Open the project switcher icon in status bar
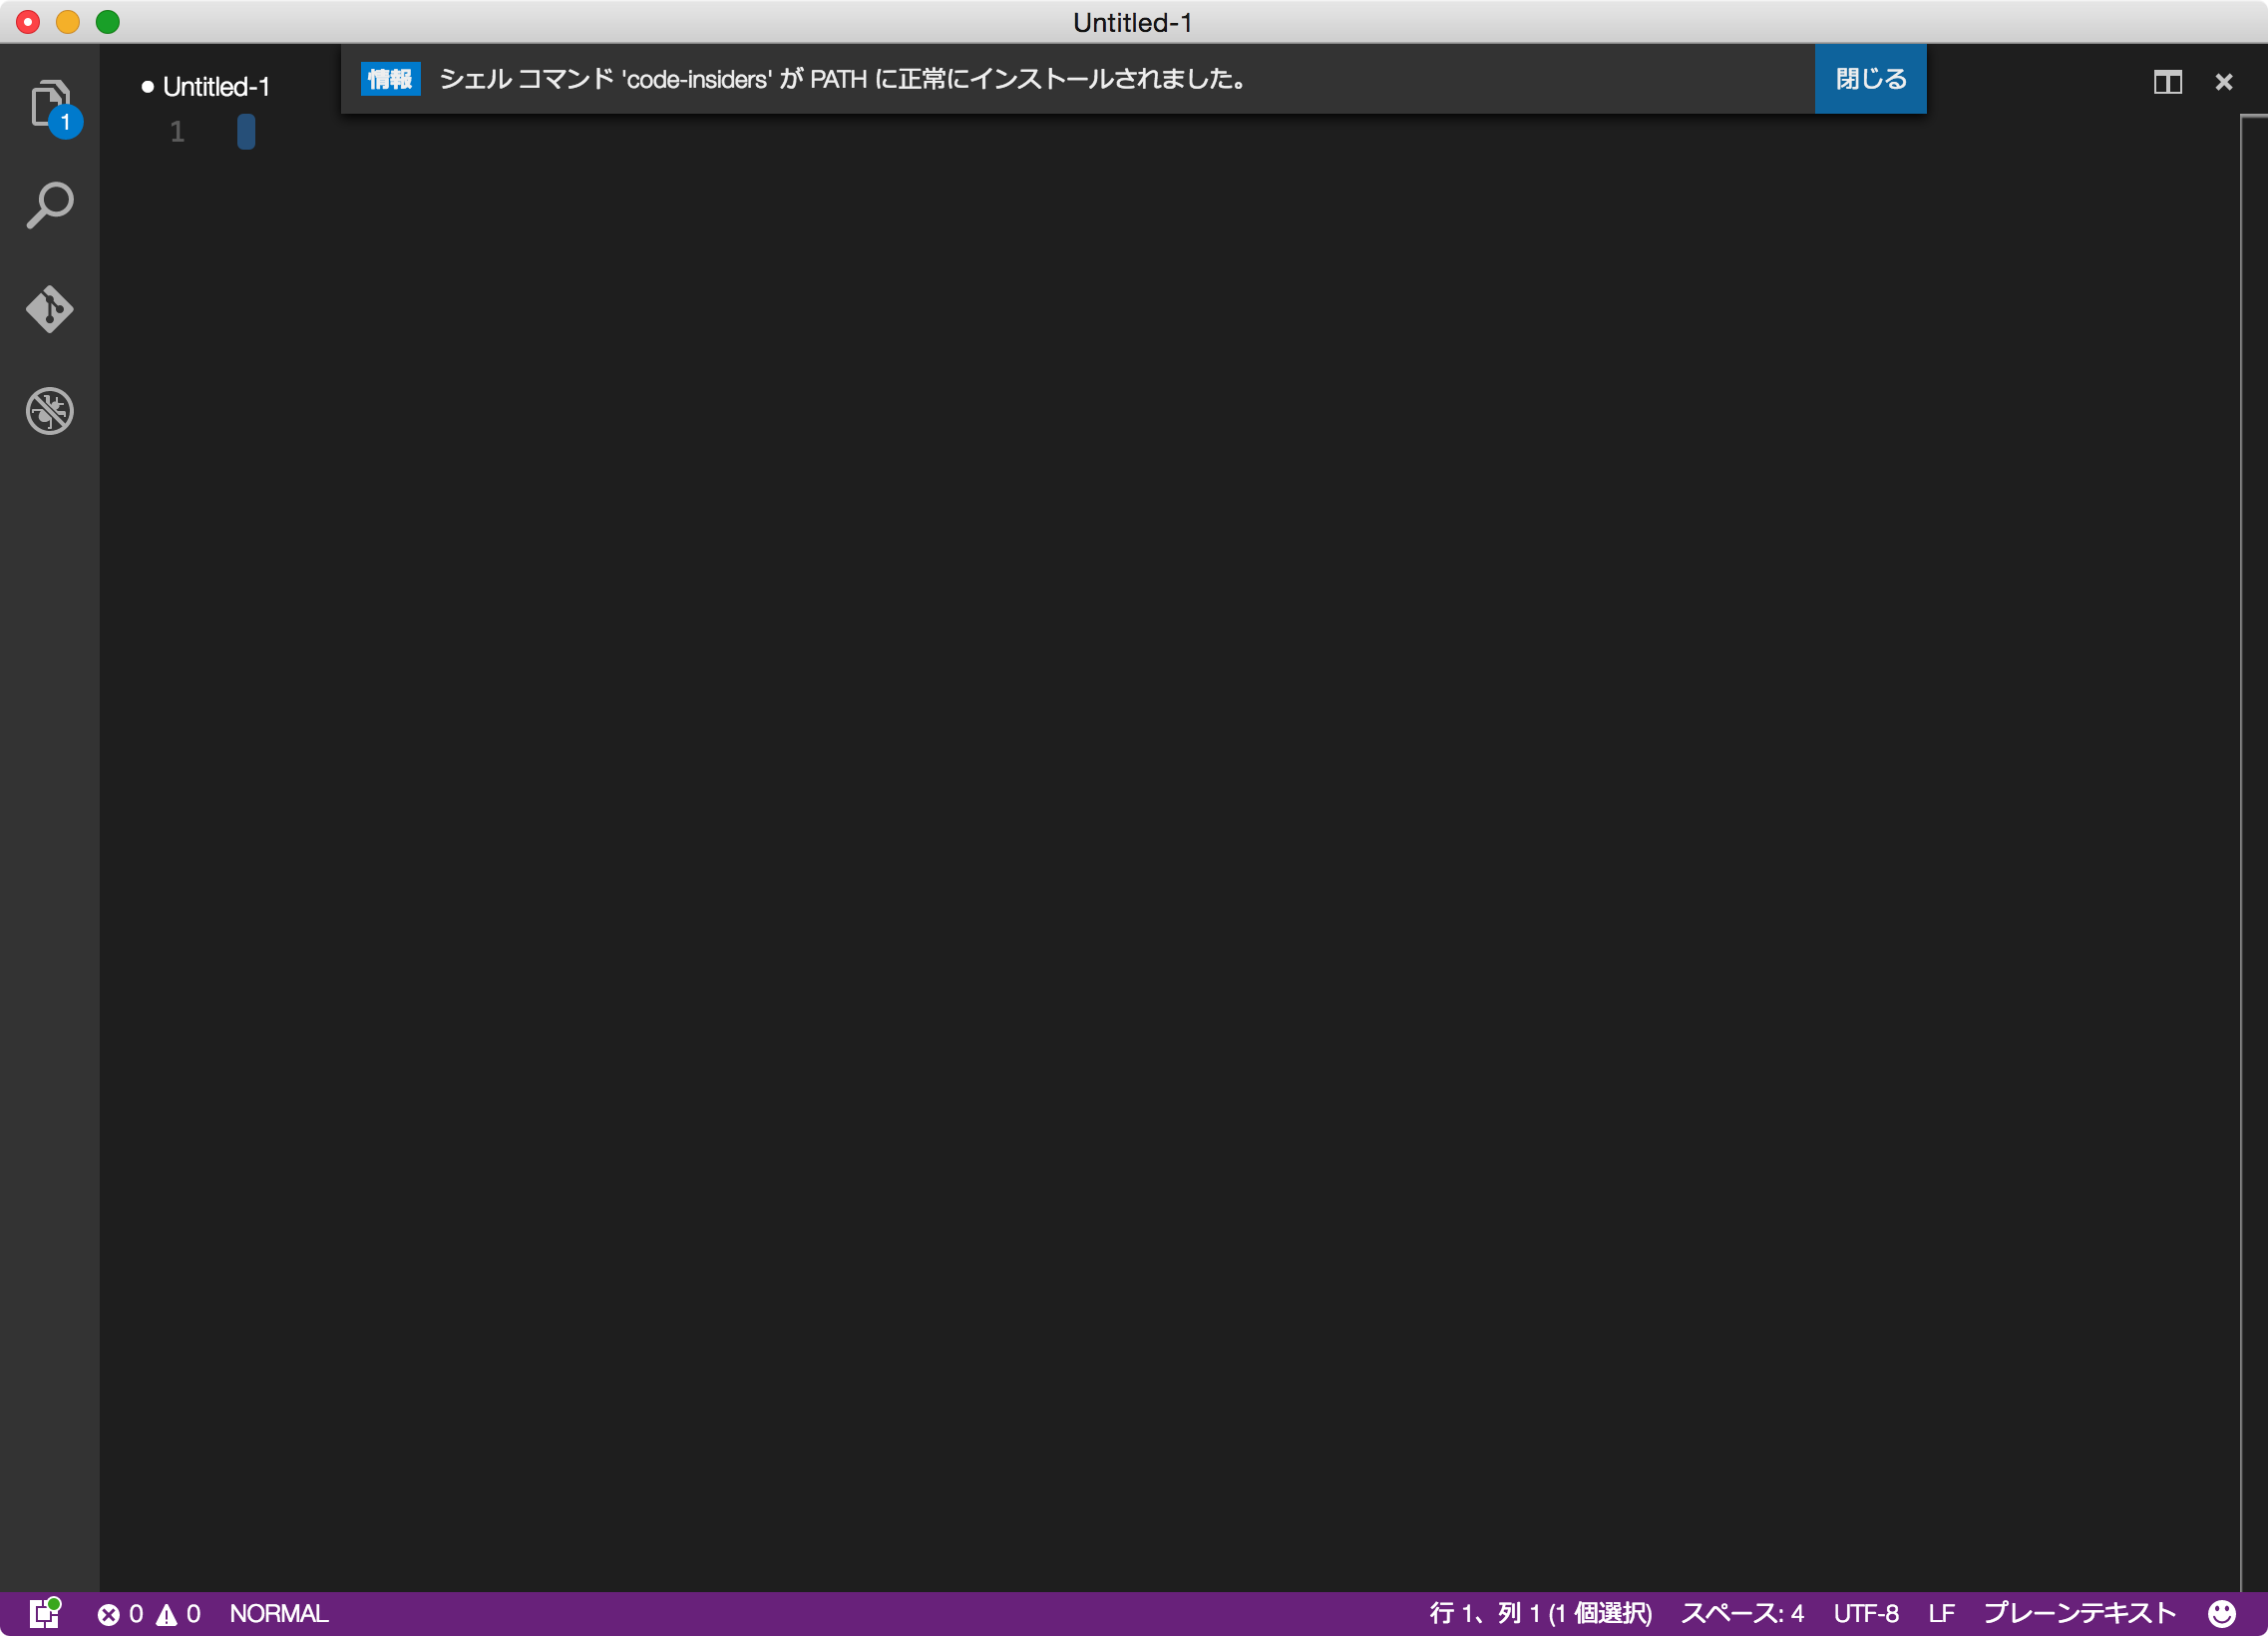The image size is (2268, 1636). click(x=45, y=1613)
